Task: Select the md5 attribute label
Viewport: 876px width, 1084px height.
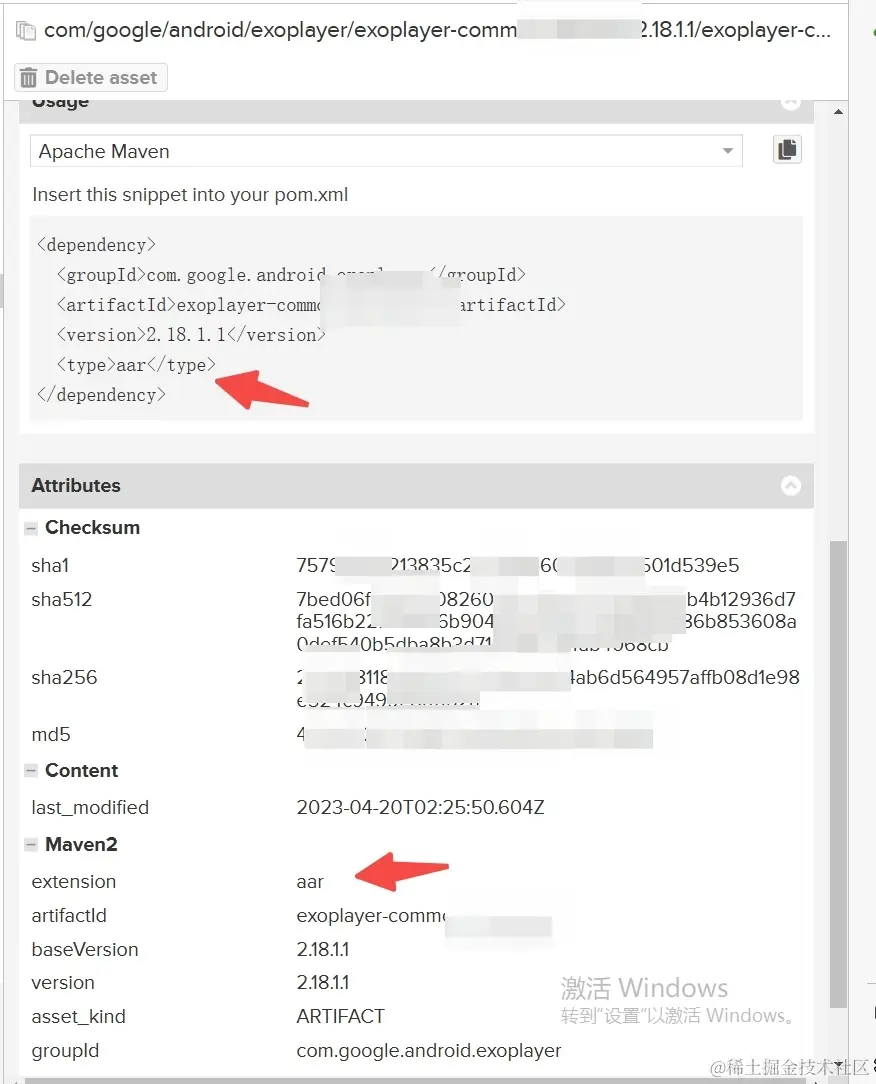Action: coord(50,734)
